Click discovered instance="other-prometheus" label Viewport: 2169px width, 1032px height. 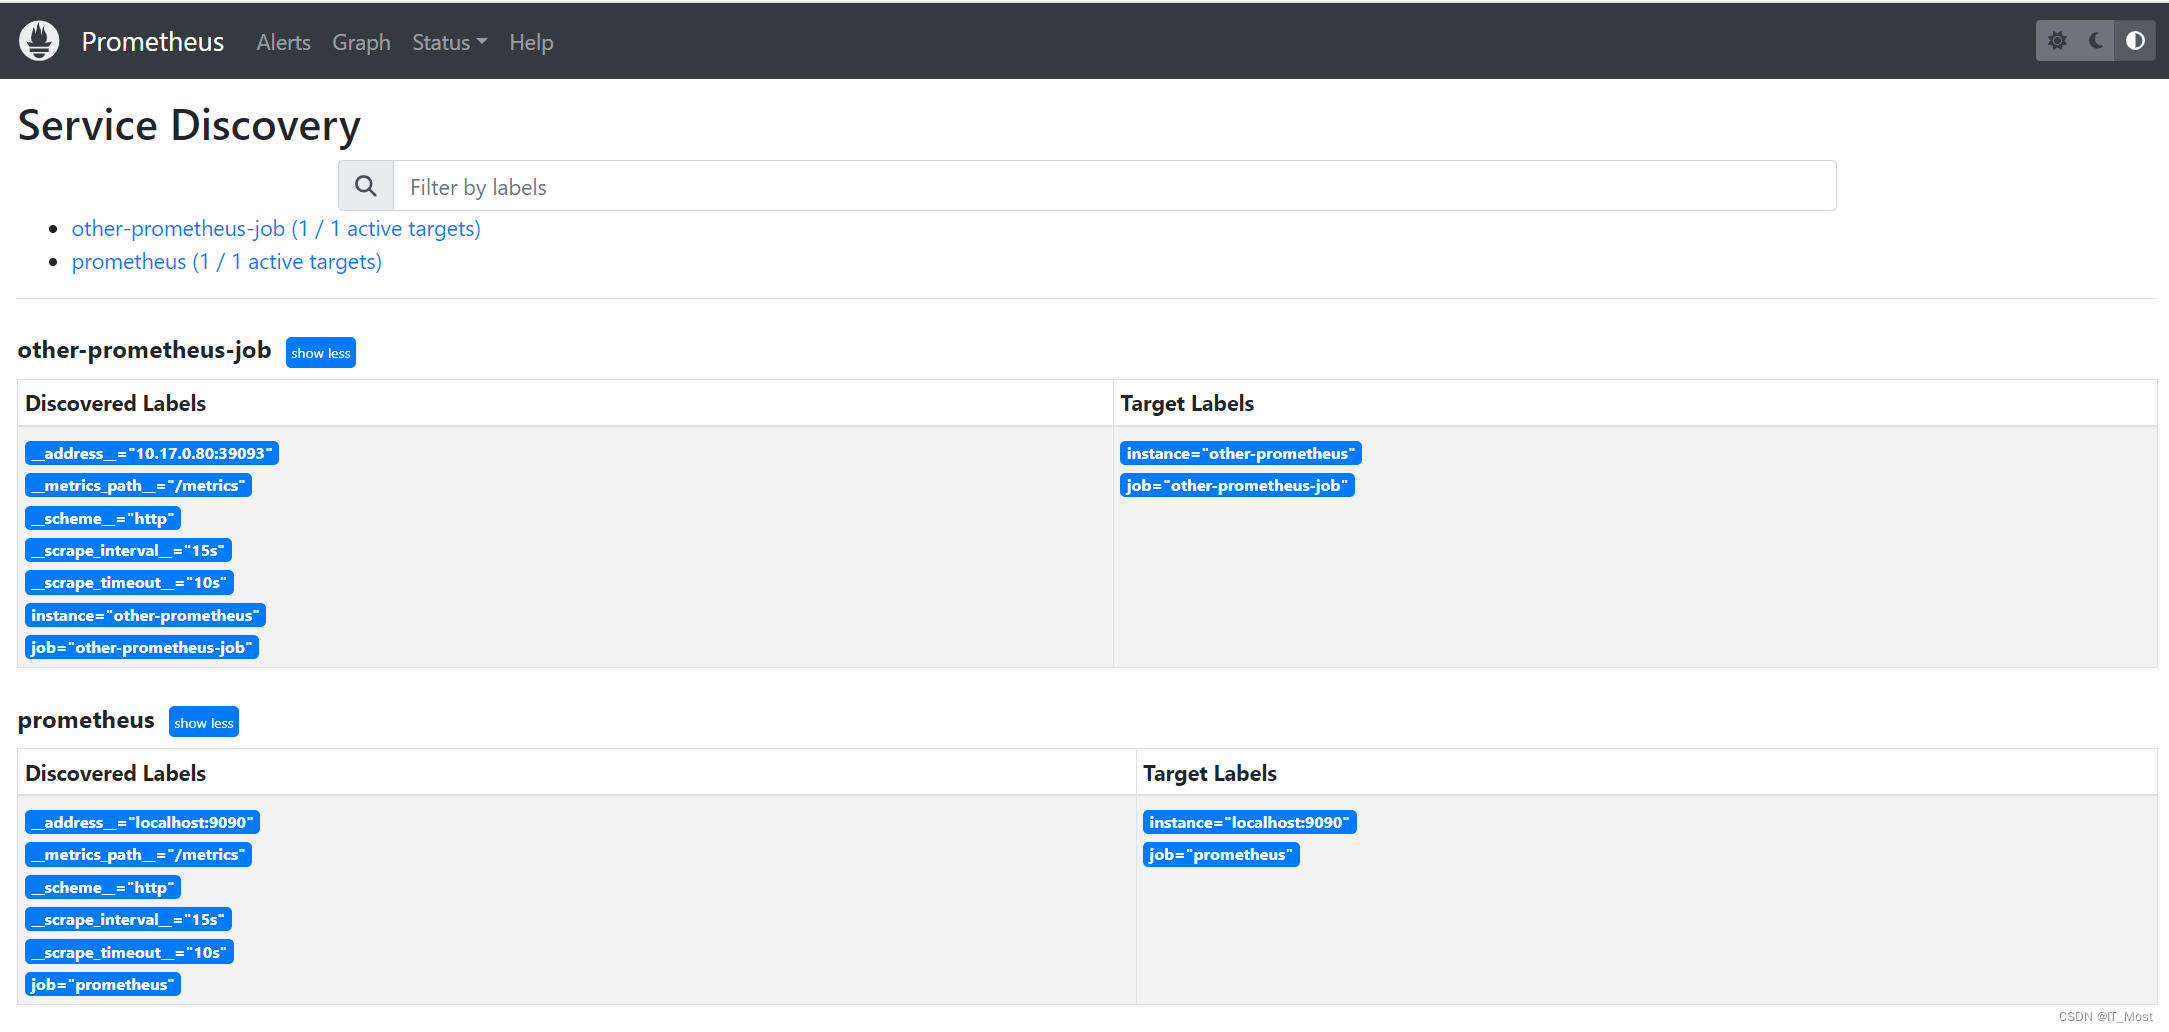point(145,616)
